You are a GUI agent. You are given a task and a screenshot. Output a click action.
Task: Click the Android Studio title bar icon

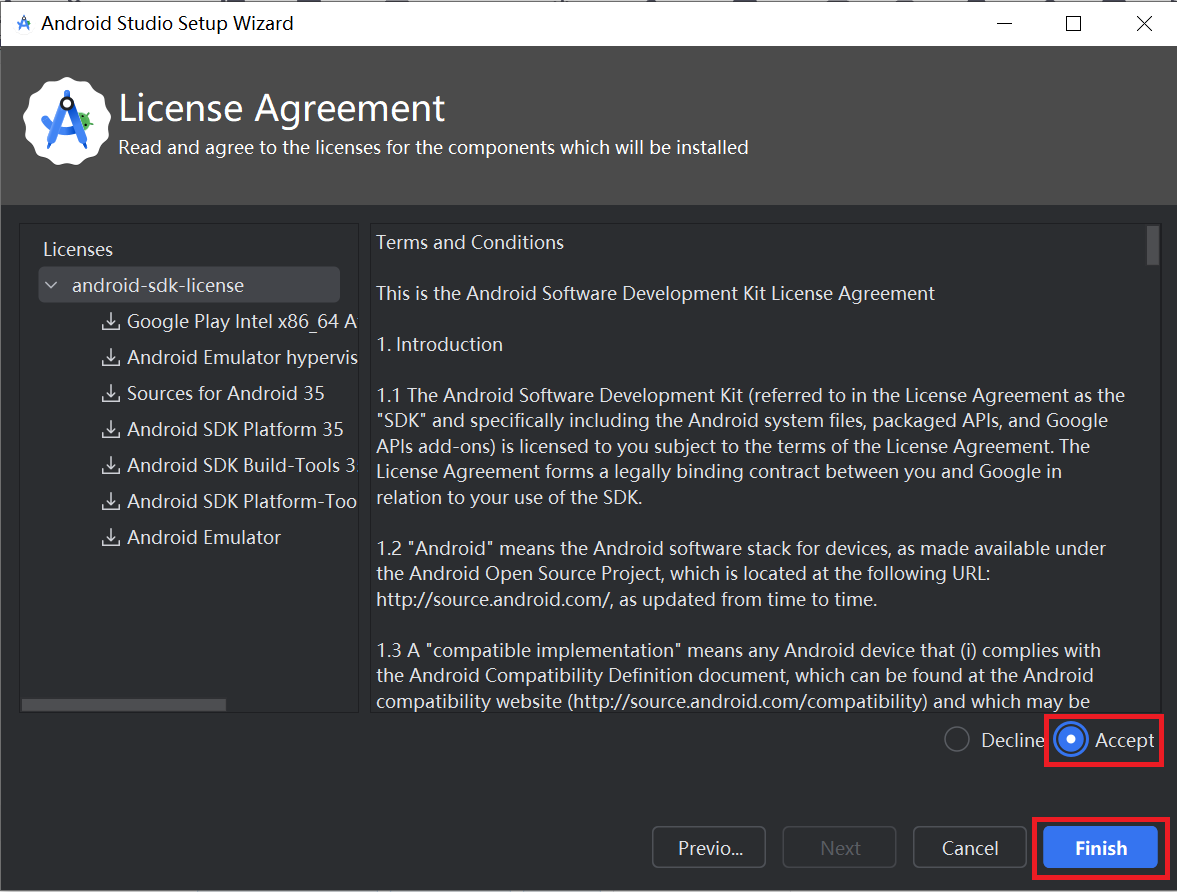tap(24, 23)
